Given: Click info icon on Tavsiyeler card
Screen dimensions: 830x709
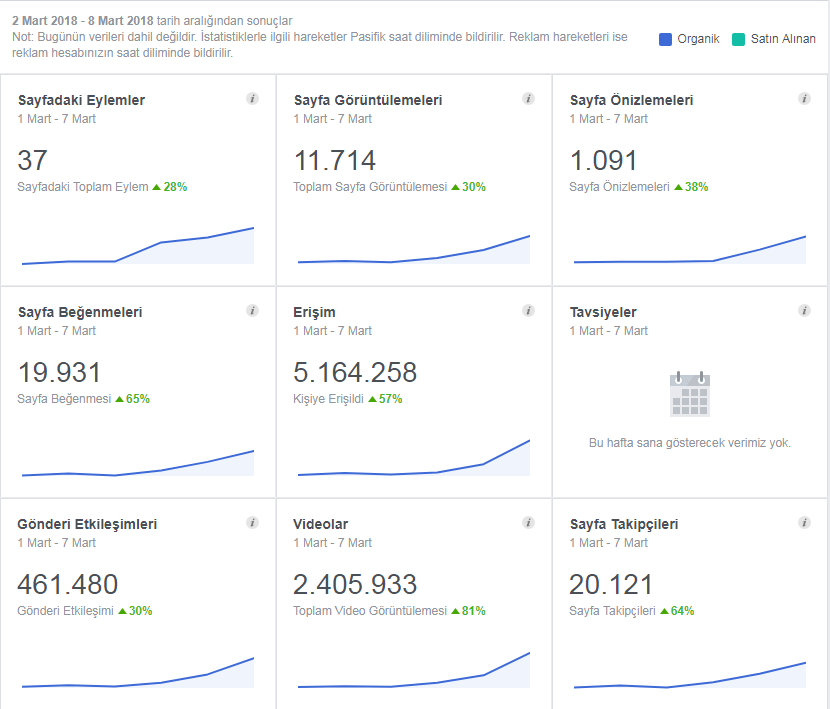Looking at the screenshot, I should pos(804,311).
